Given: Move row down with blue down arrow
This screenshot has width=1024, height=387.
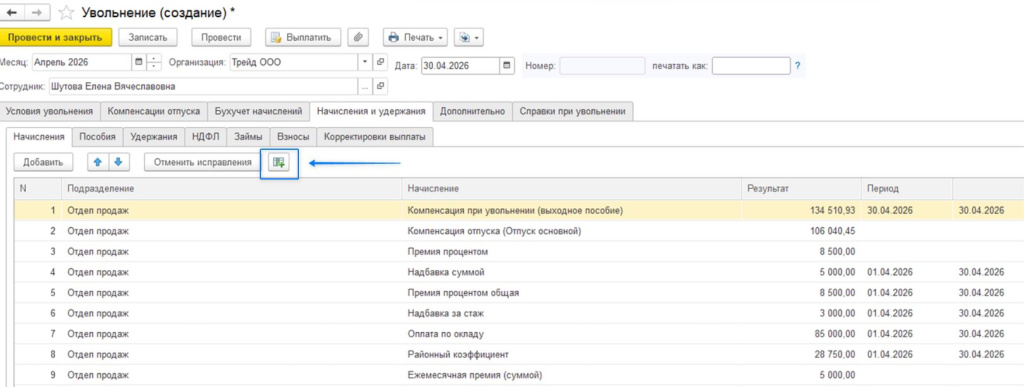Looking at the screenshot, I should coord(118,162).
